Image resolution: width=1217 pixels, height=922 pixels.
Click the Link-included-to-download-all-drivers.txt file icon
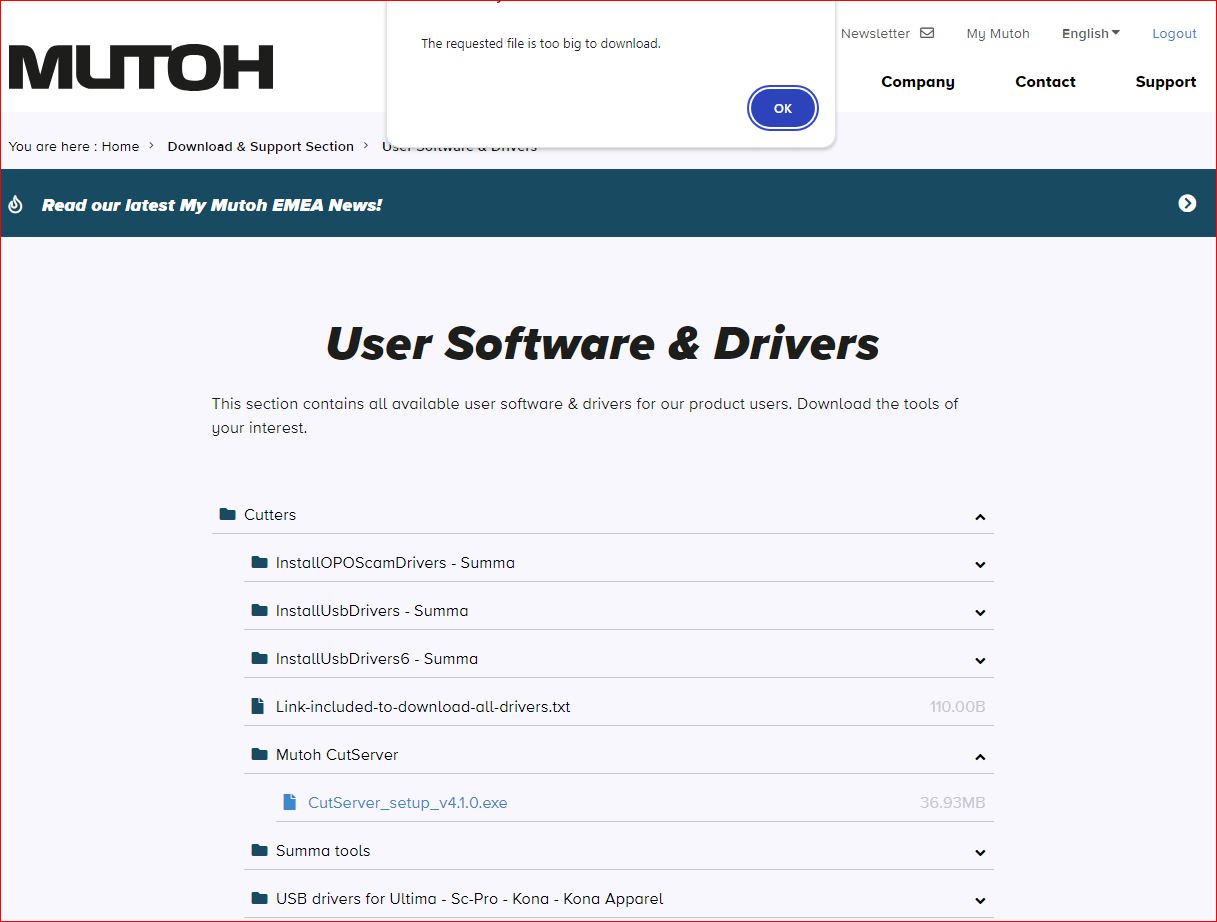pos(258,706)
